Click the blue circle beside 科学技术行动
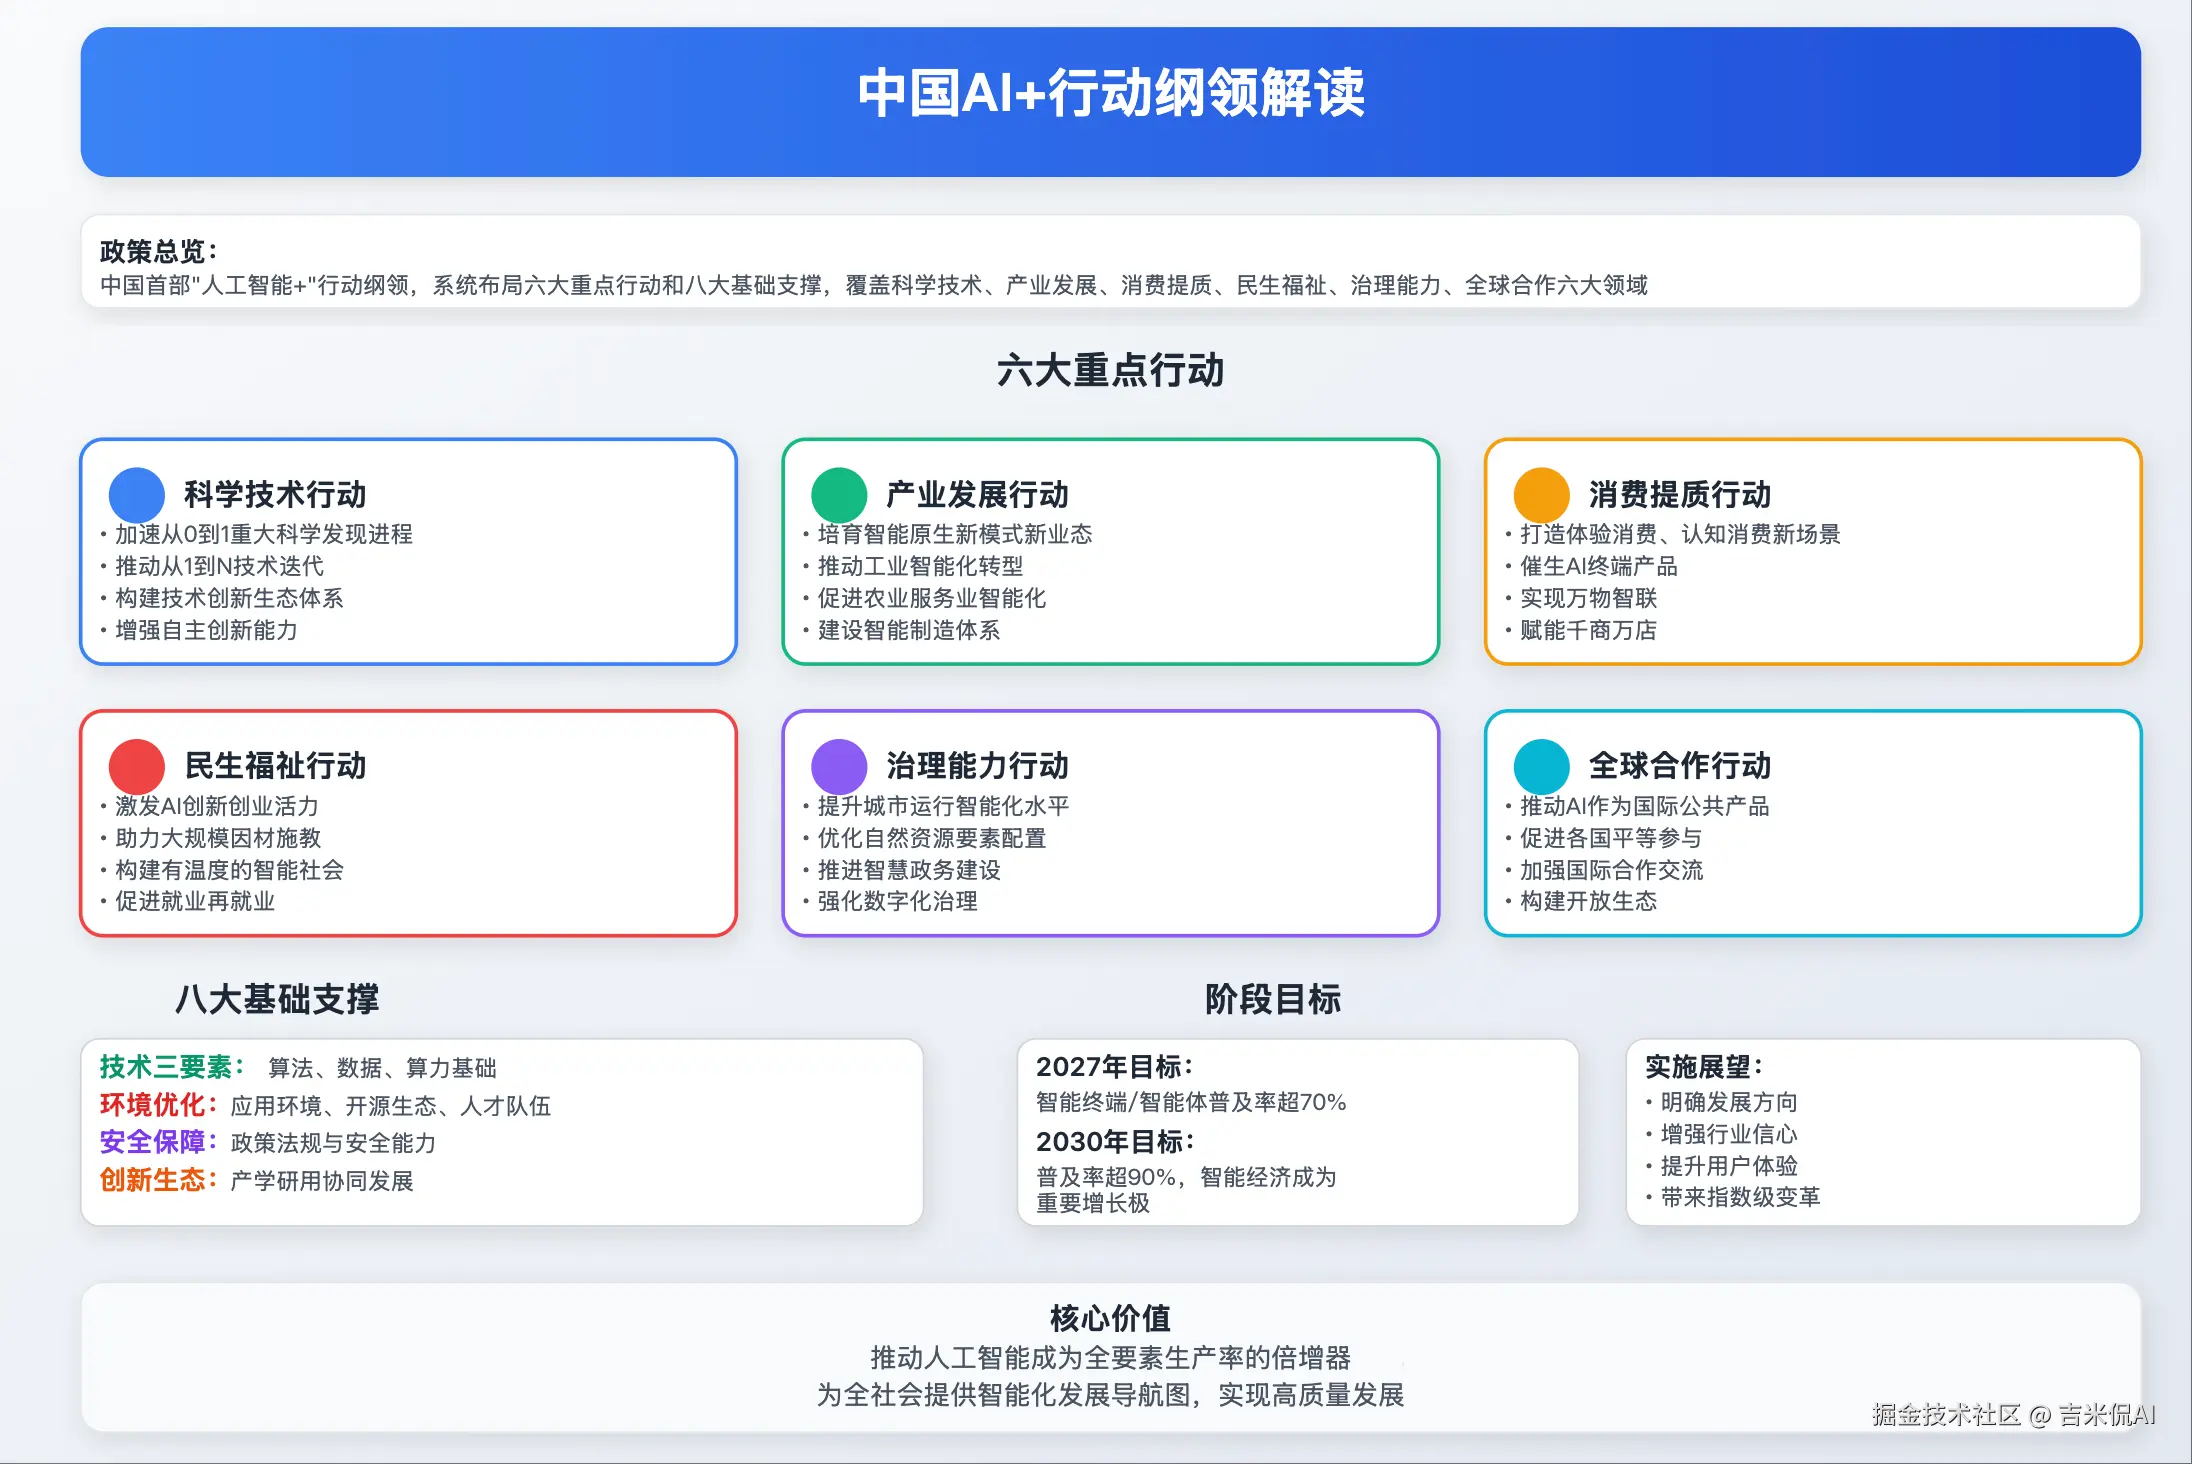Screen dimensions: 2192x1464 [137, 495]
